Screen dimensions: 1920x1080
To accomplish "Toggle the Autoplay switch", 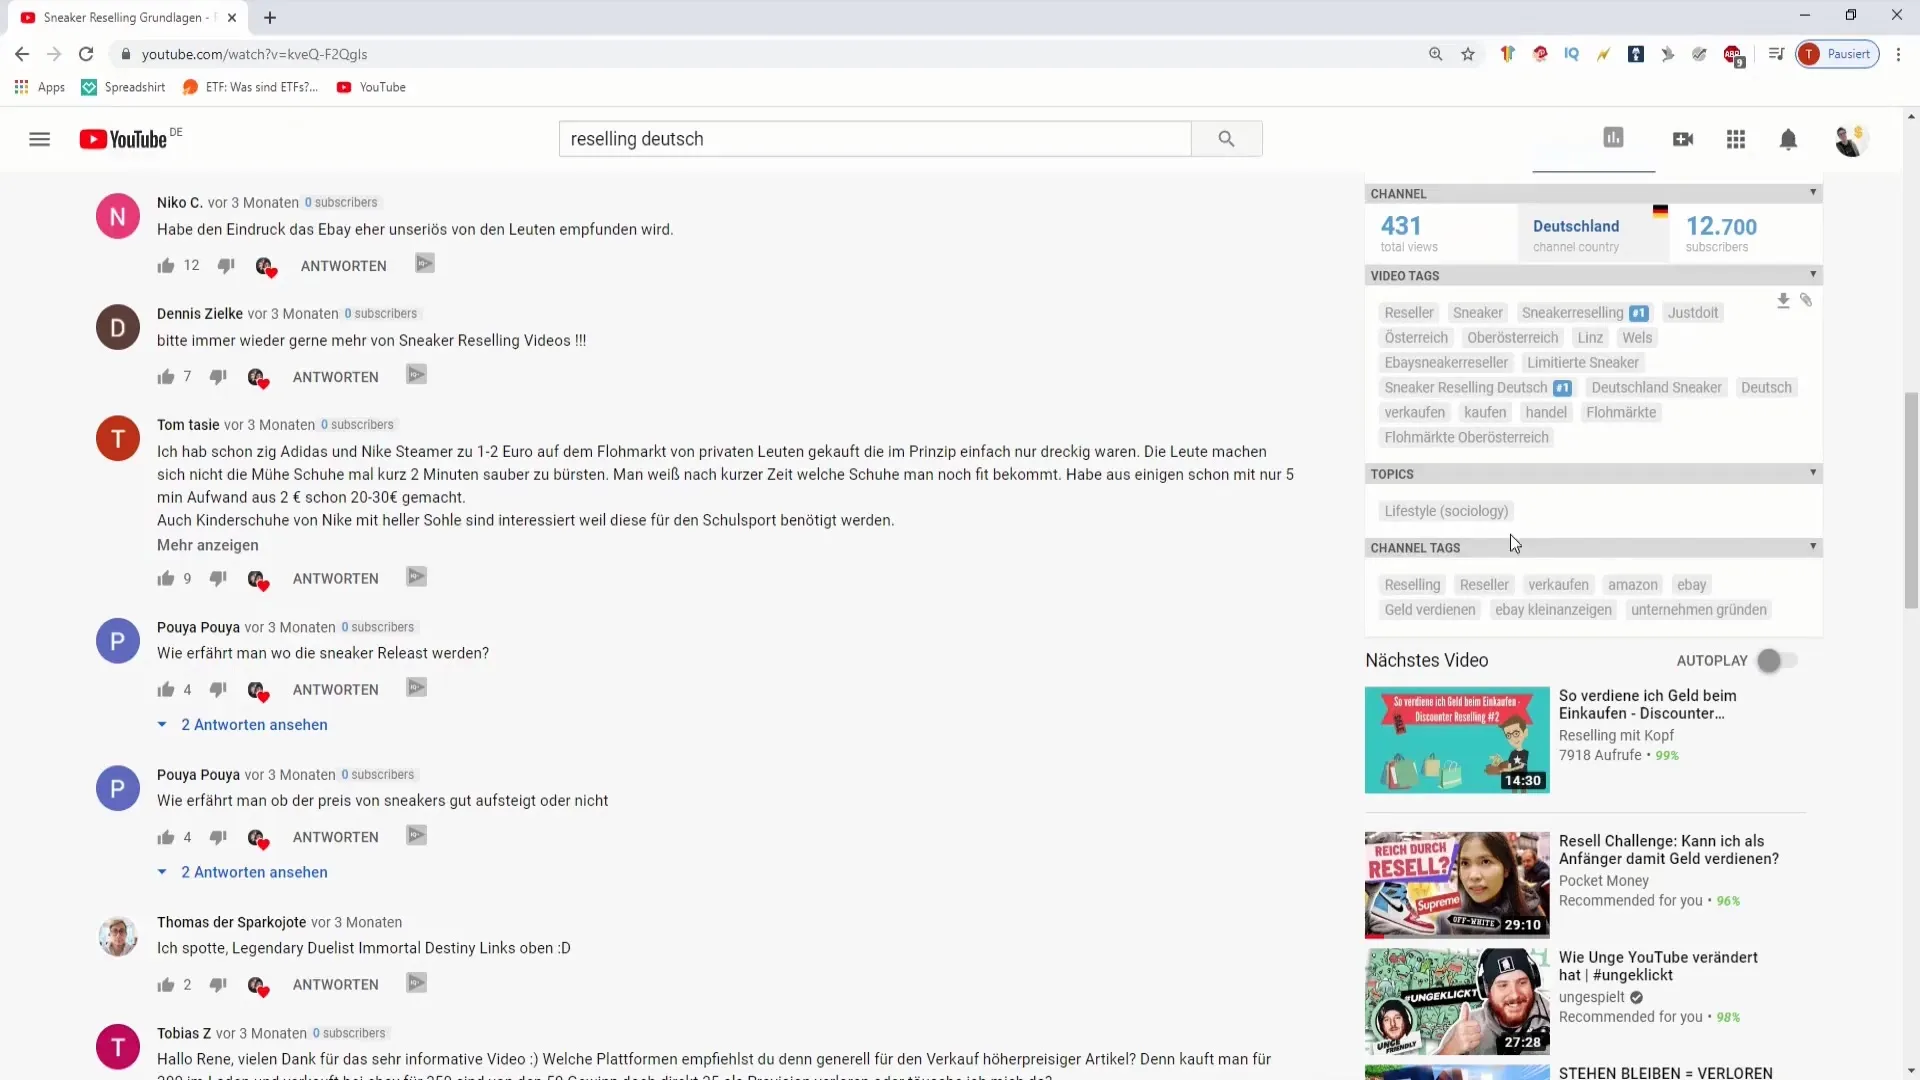I will click(1777, 661).
